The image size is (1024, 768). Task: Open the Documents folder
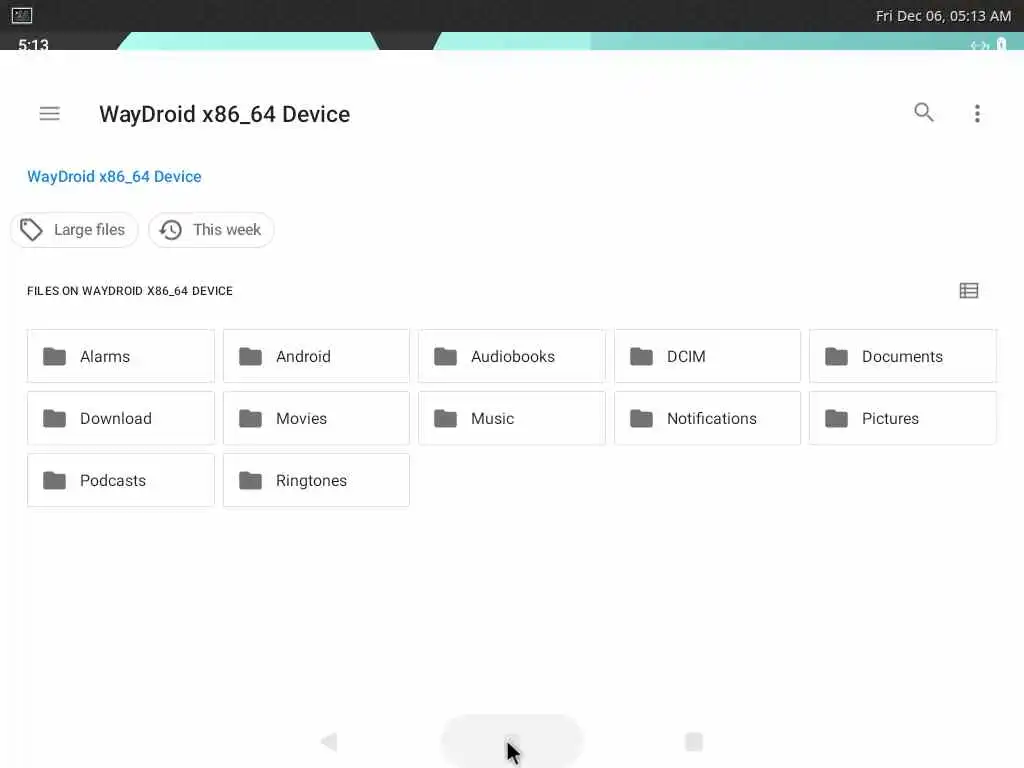tap(903, 356)
